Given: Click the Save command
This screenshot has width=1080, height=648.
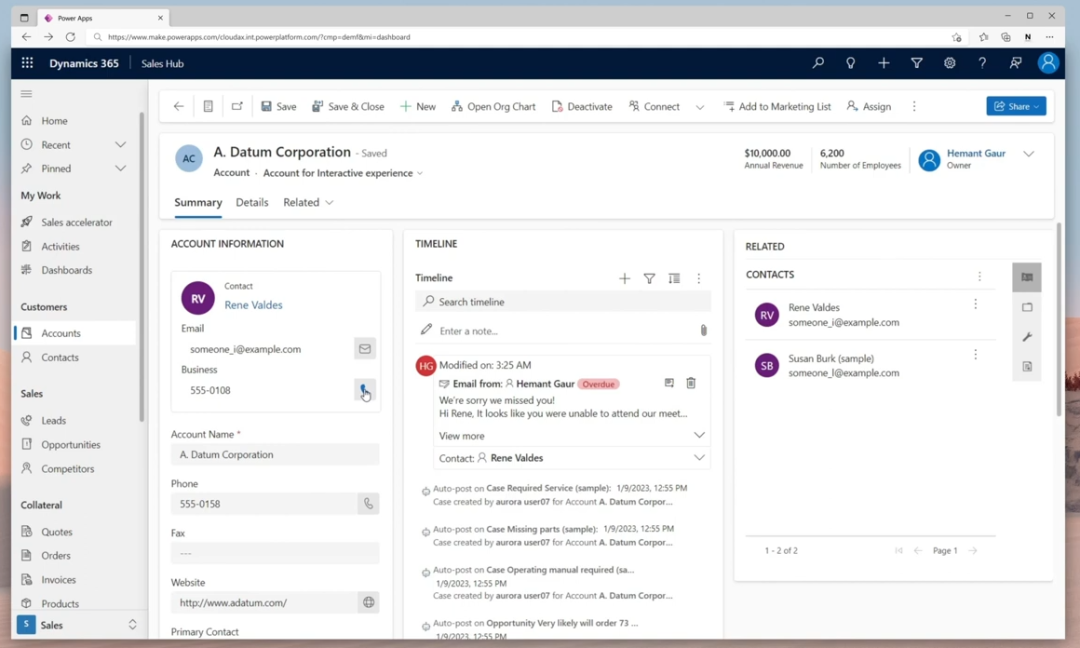Looking at the screenshot, I should 278,106.
